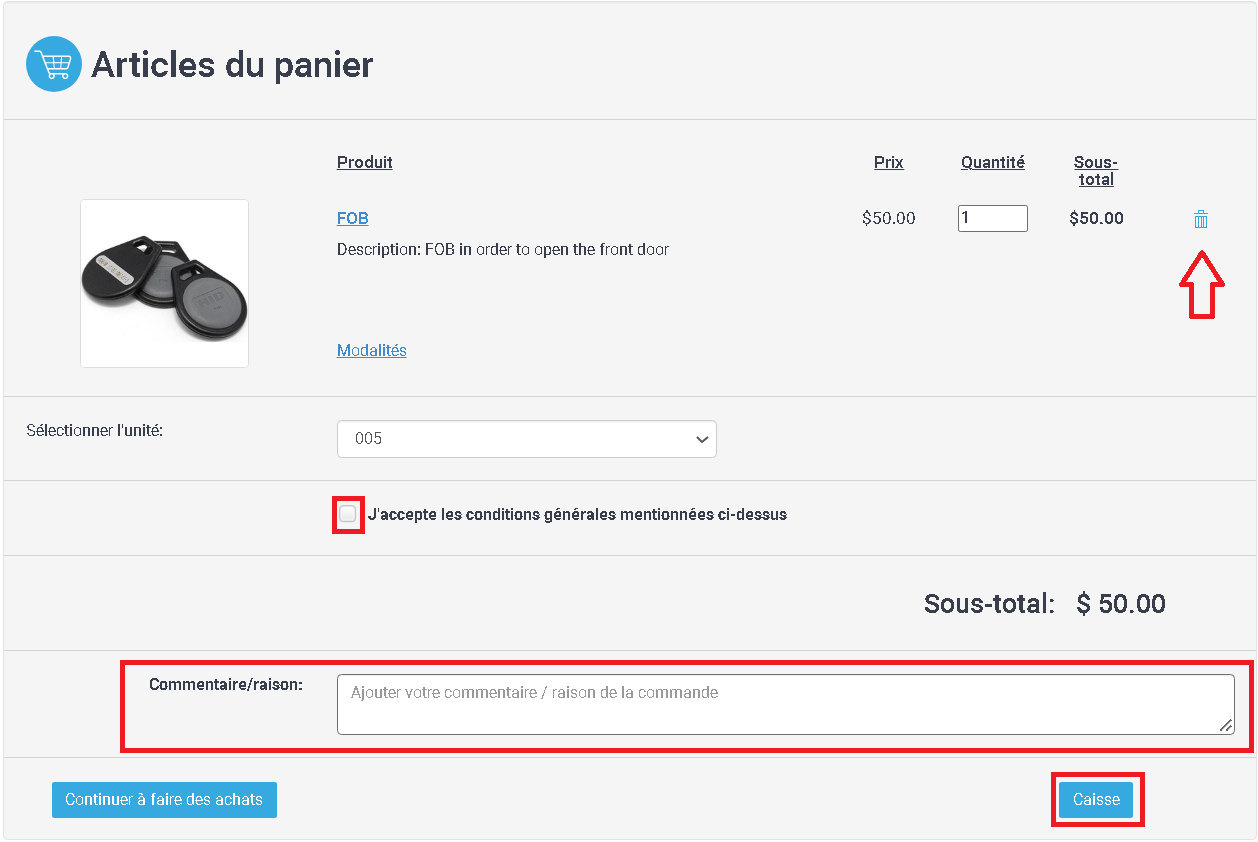Click the Produit column header
Screen dimensions: 1258x842
tap(365, 162)
